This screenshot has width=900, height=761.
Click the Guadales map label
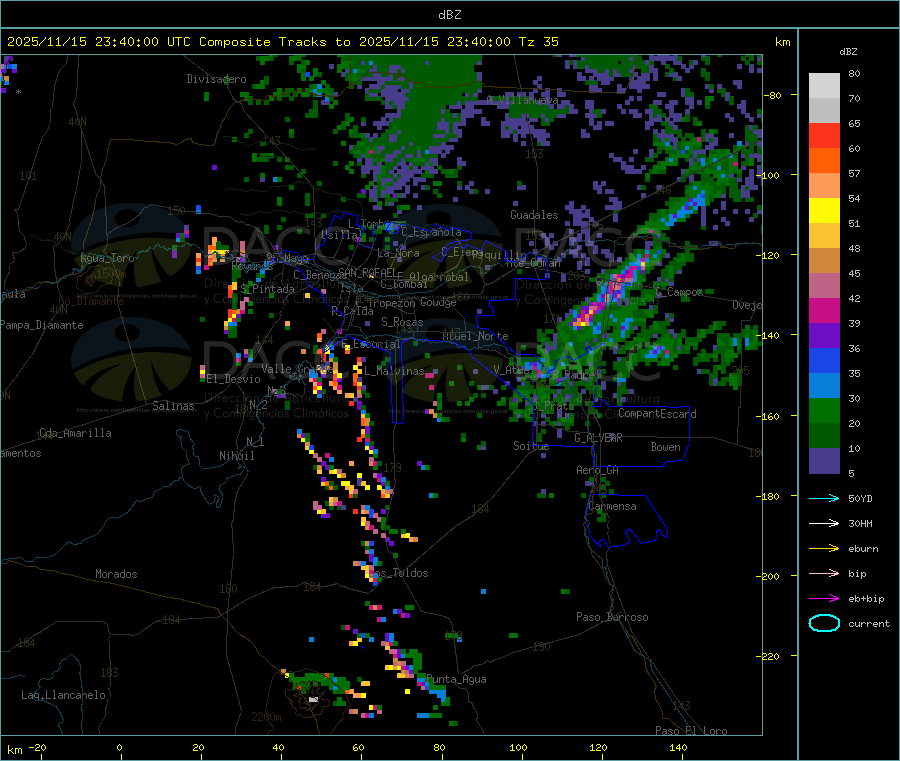(534, 215)
